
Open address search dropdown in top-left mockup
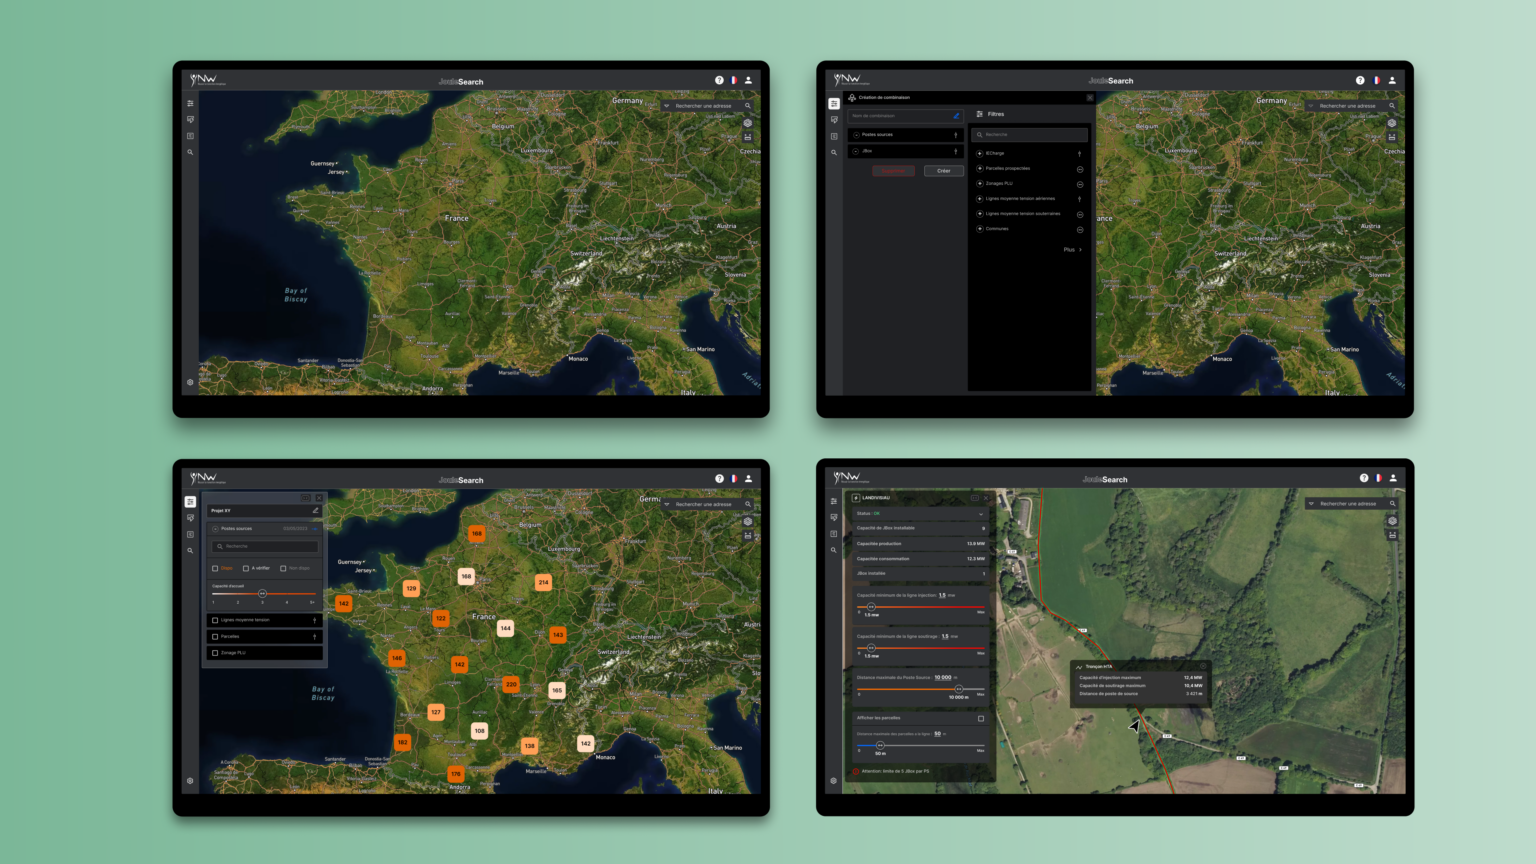tap(667, 105)
